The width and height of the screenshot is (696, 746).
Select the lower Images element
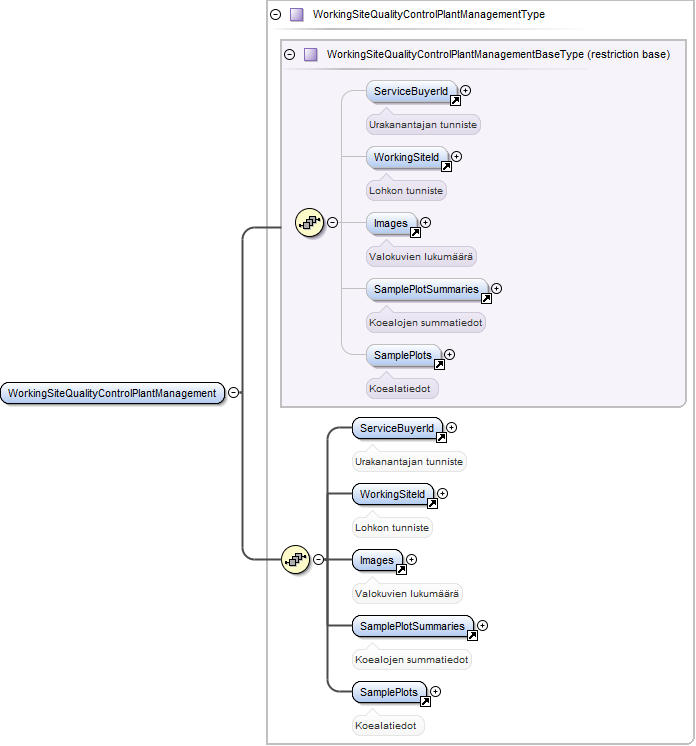377,560
